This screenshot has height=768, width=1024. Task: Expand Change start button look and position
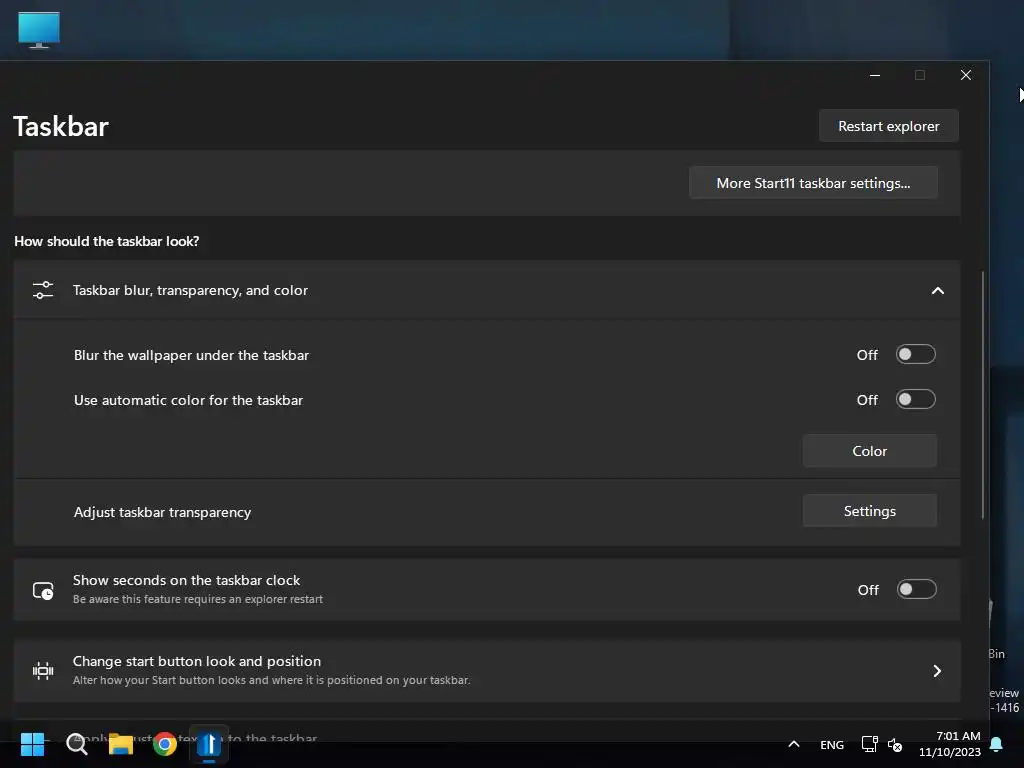937,671
